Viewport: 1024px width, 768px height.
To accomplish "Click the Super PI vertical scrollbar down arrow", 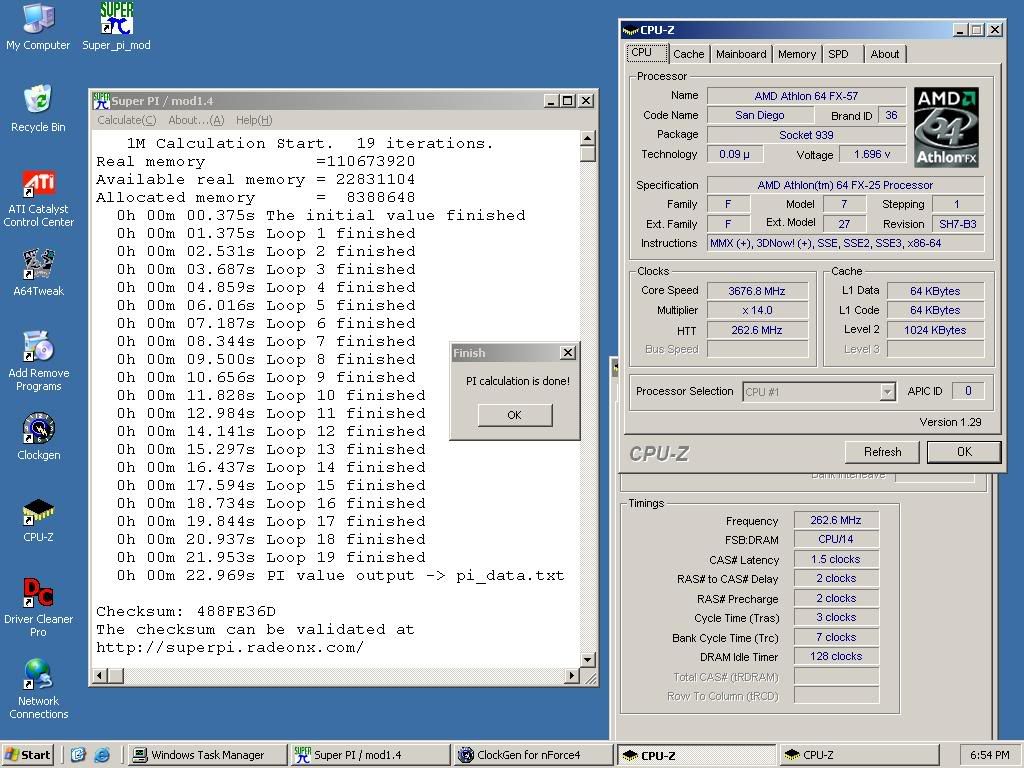I will pyautogui.click(x=588, y=660).
